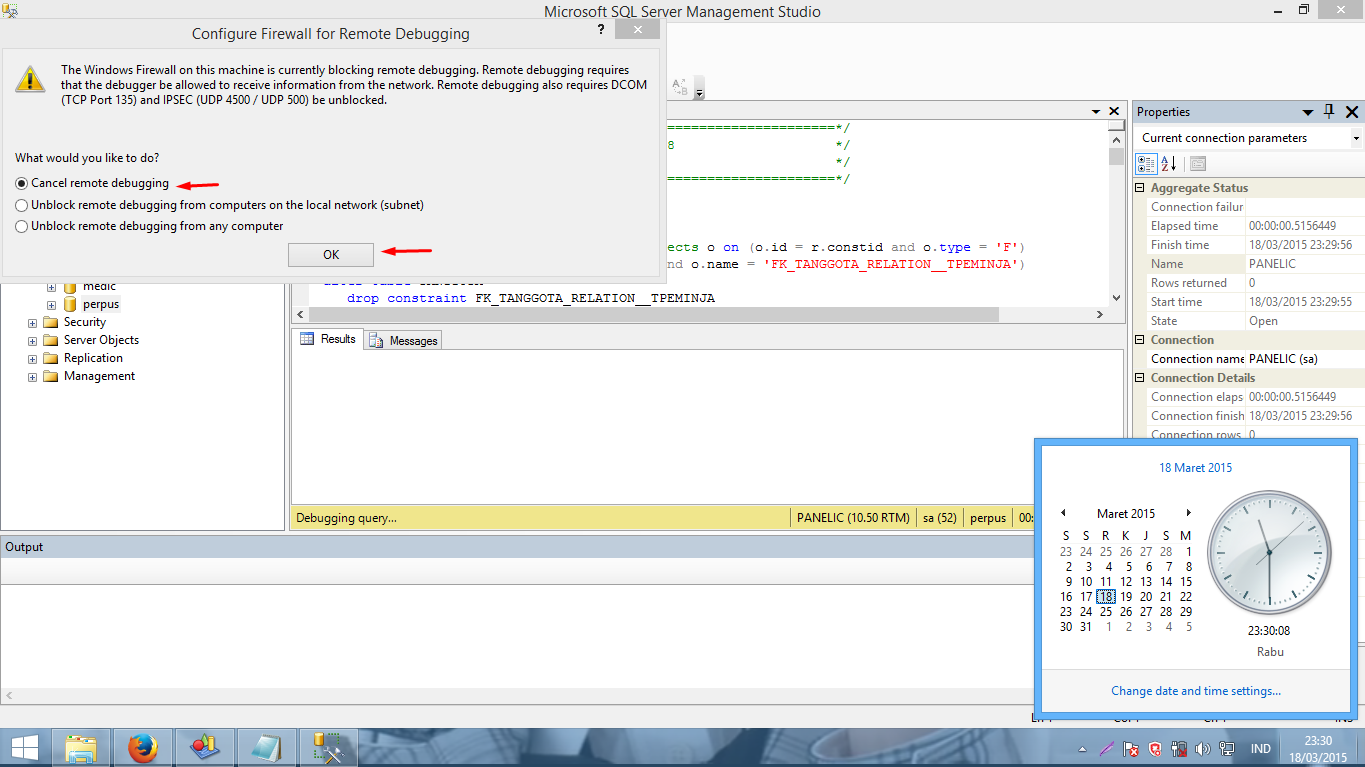Screen dimensions: 1365x767
Task: Open the Current connection parameters dropdown
Action: click(1355, 137)
